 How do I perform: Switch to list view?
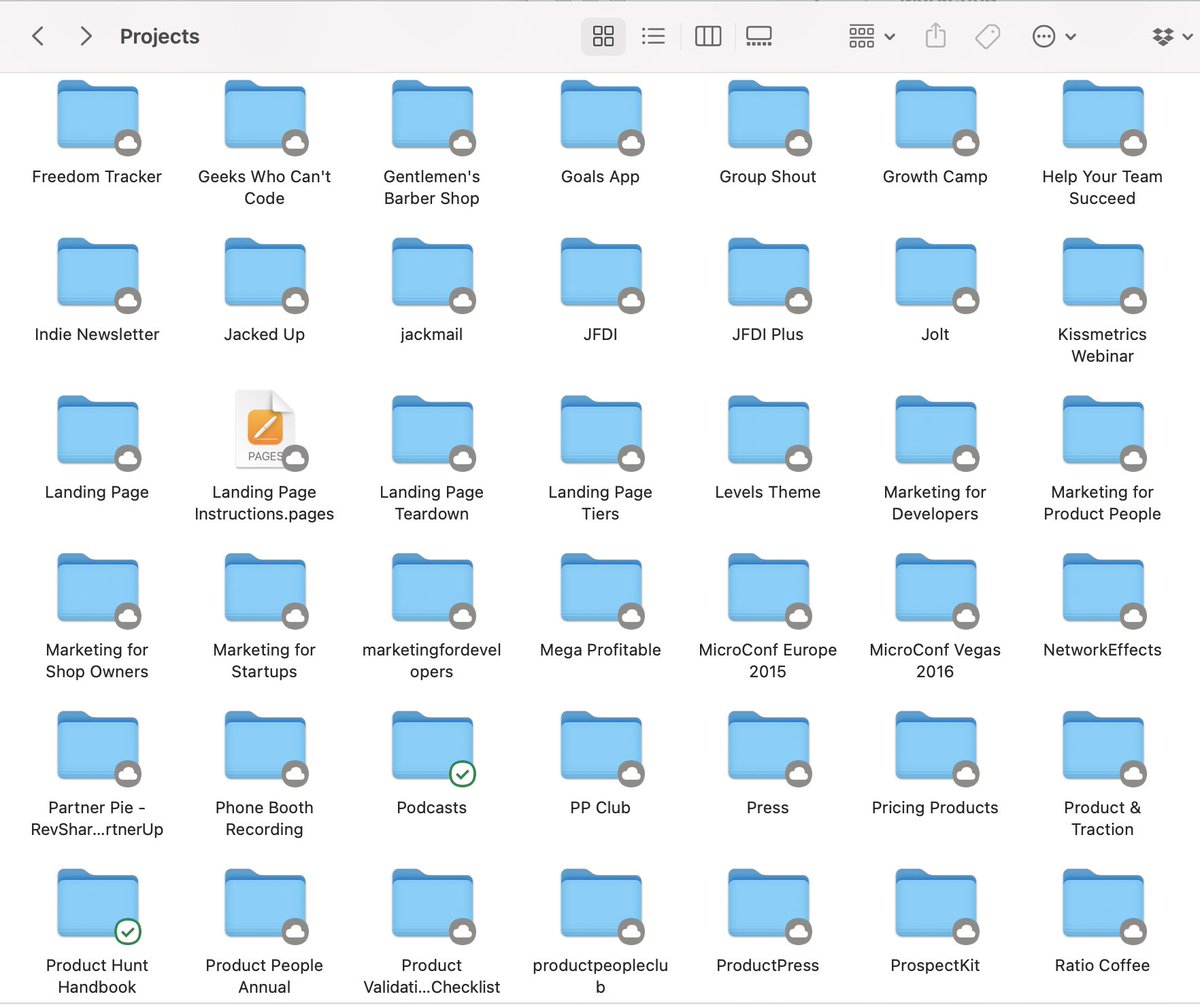tap(653, 37)
